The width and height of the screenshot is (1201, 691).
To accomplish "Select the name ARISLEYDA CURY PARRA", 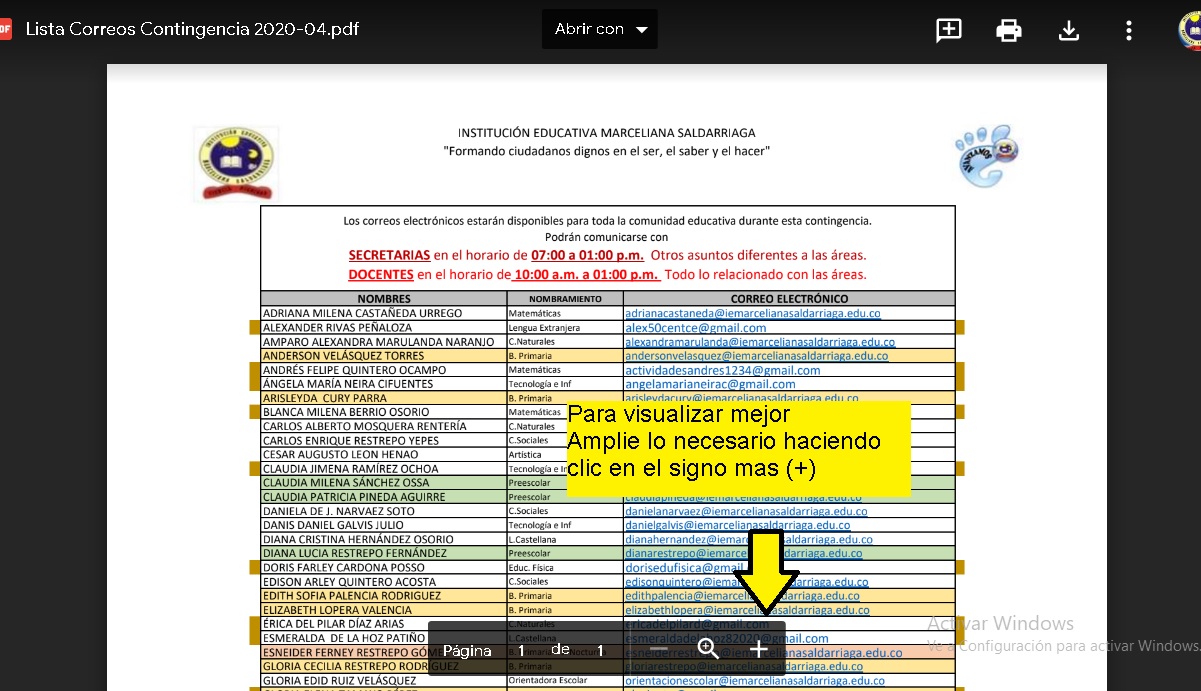I will (324, 398).
